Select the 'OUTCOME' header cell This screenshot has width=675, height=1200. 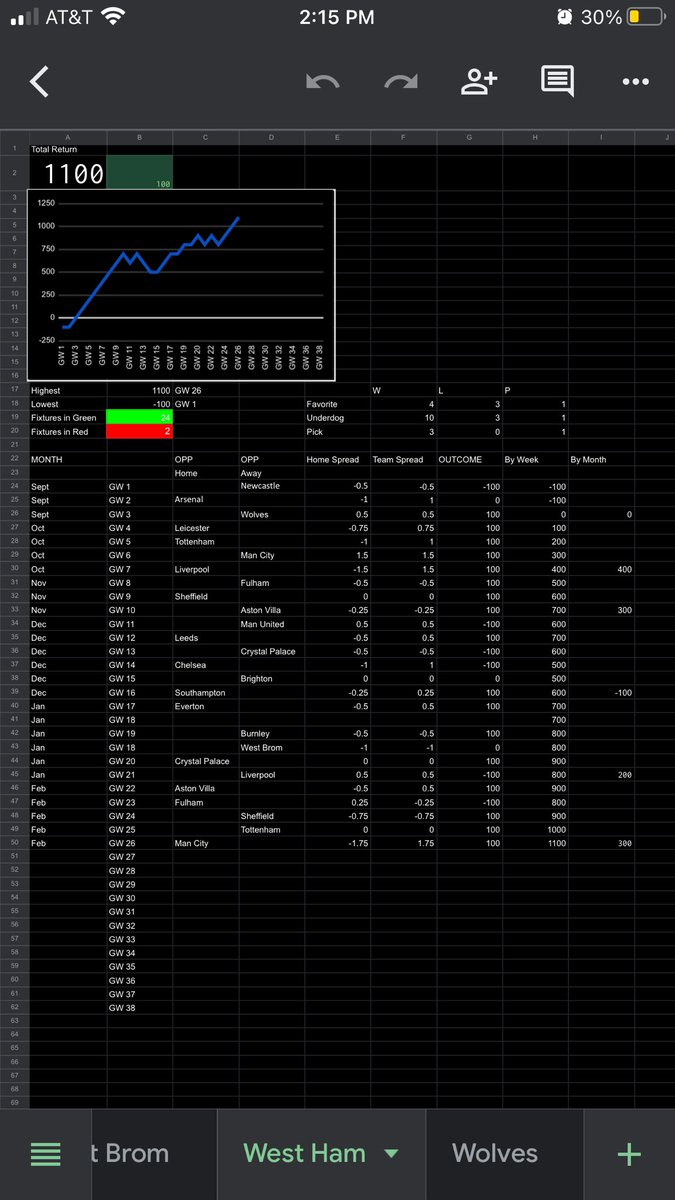[469, 460]
